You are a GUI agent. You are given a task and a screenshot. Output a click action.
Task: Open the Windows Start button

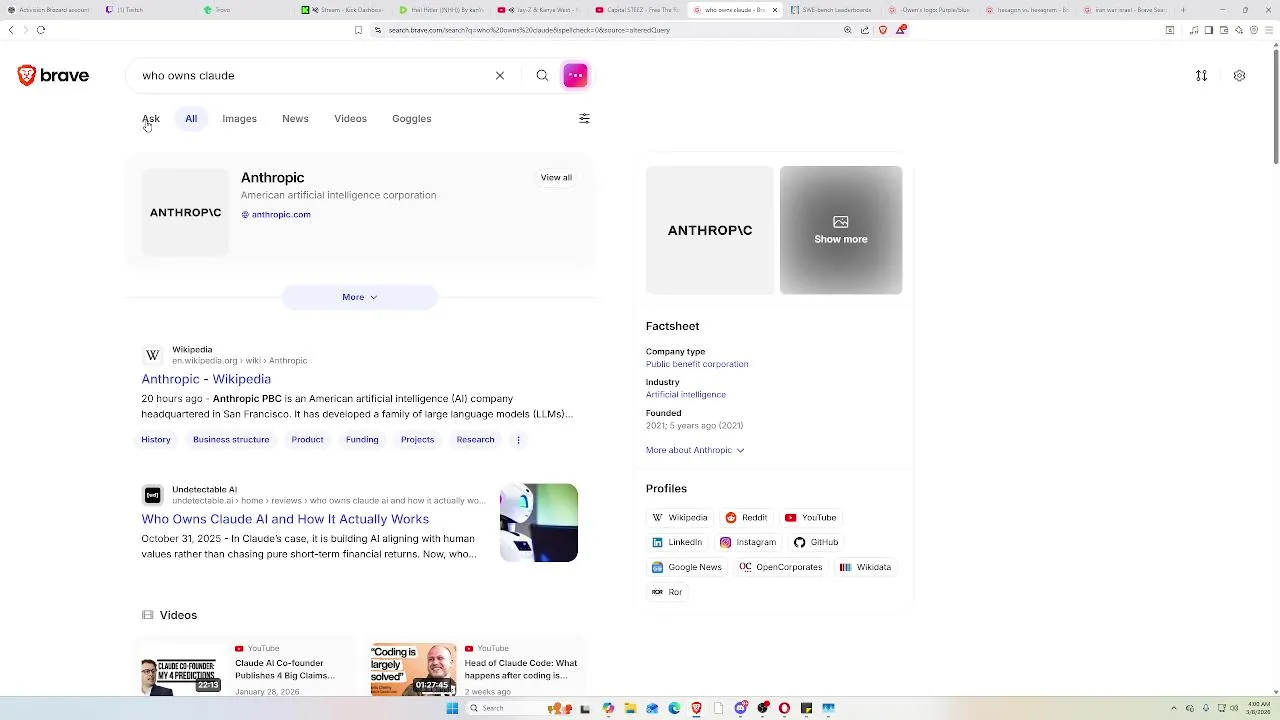coord(452,708)
